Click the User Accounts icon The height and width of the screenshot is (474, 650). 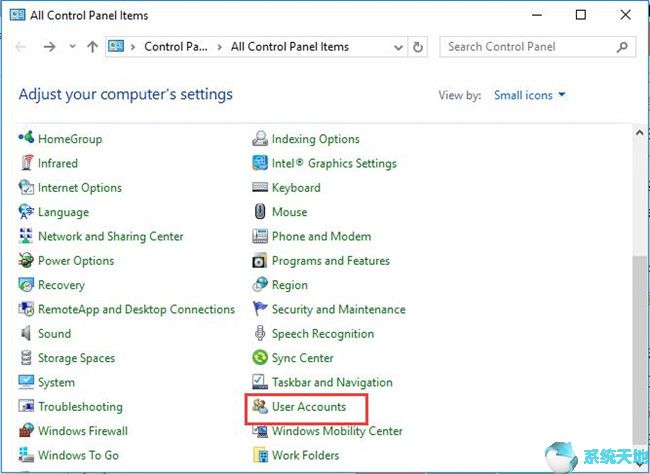(x=260, y=406)
